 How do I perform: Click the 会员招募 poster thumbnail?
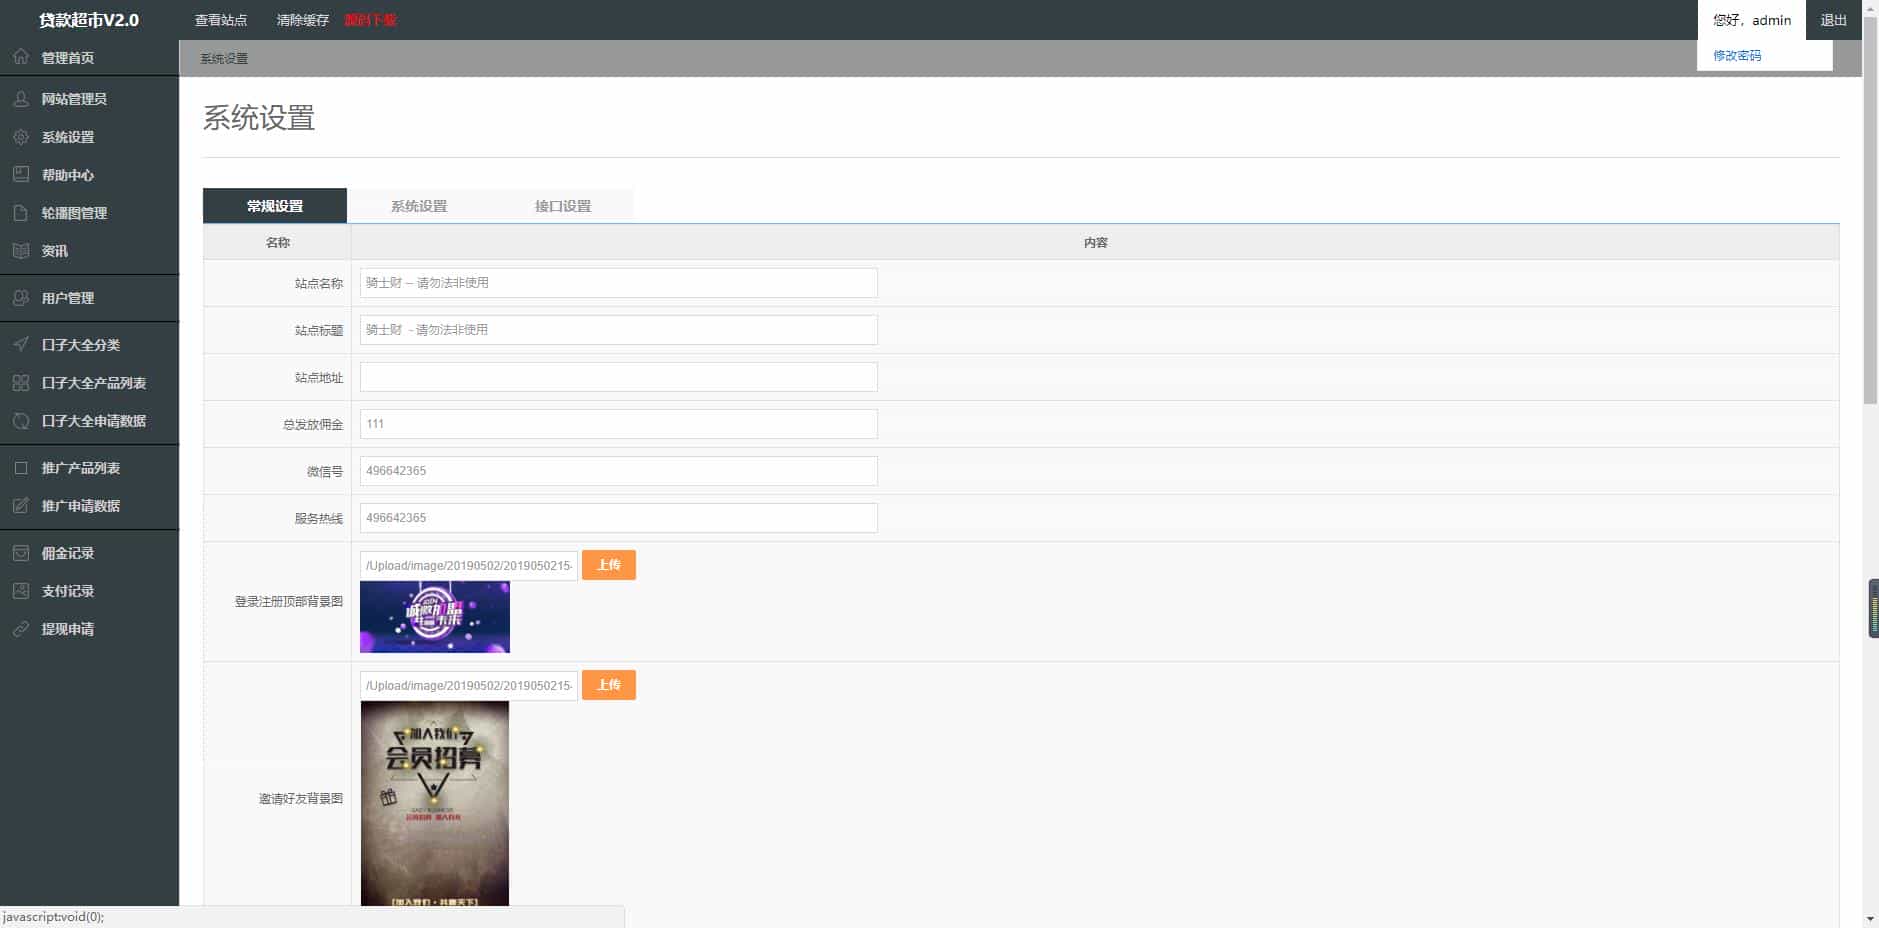(x=435, y=804)
